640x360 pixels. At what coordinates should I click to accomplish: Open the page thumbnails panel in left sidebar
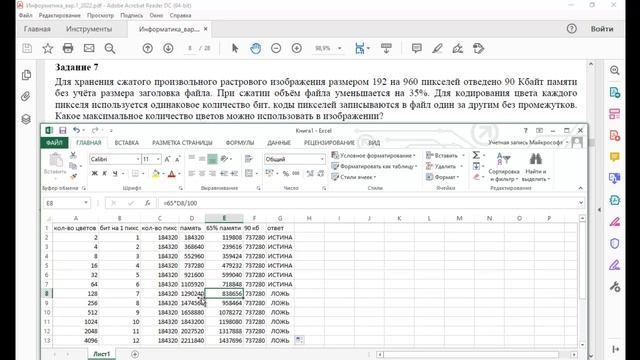coord(26,75)
